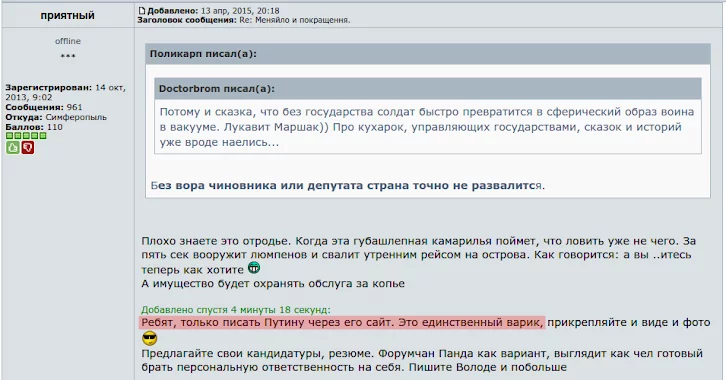Viewport: 726px width, 380px height.
Task: Click the Баллов: 110 line
Action: coord(34,127)
